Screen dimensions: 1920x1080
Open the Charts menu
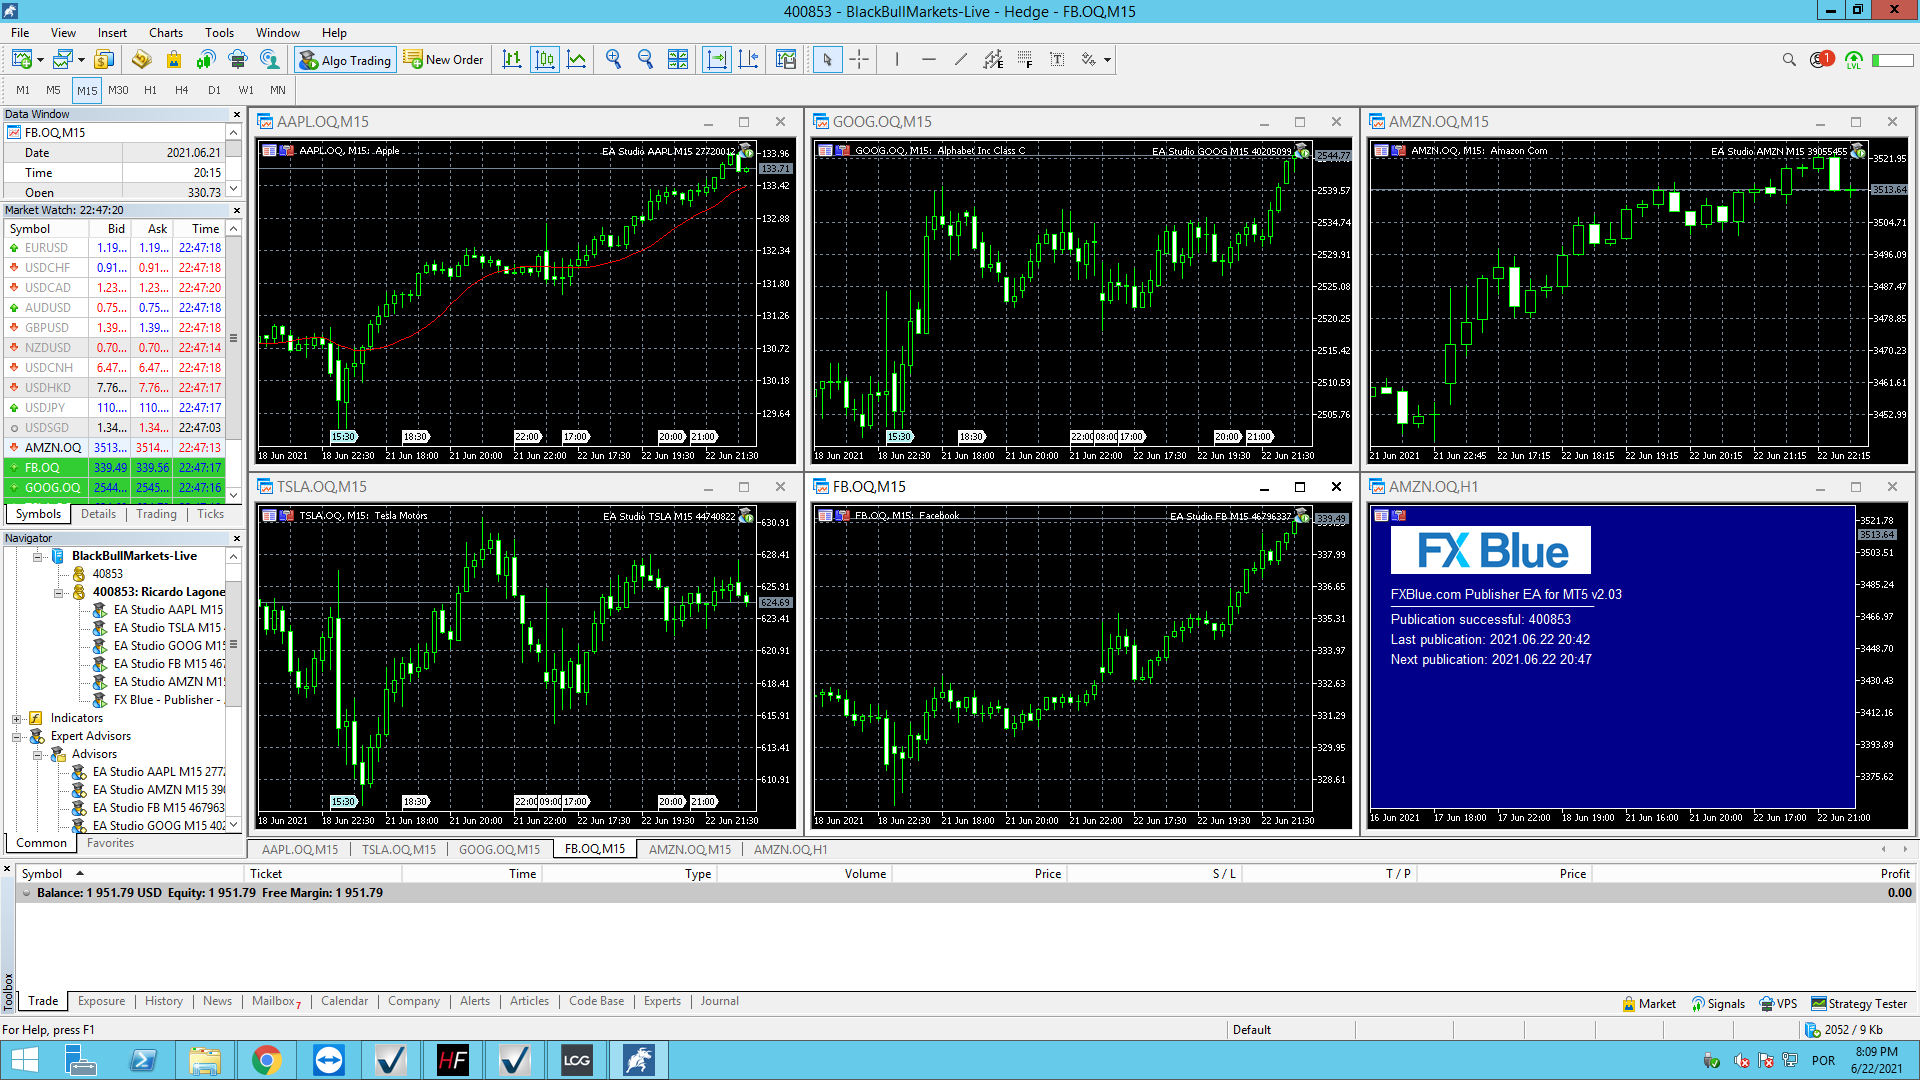tap(166, 33)
